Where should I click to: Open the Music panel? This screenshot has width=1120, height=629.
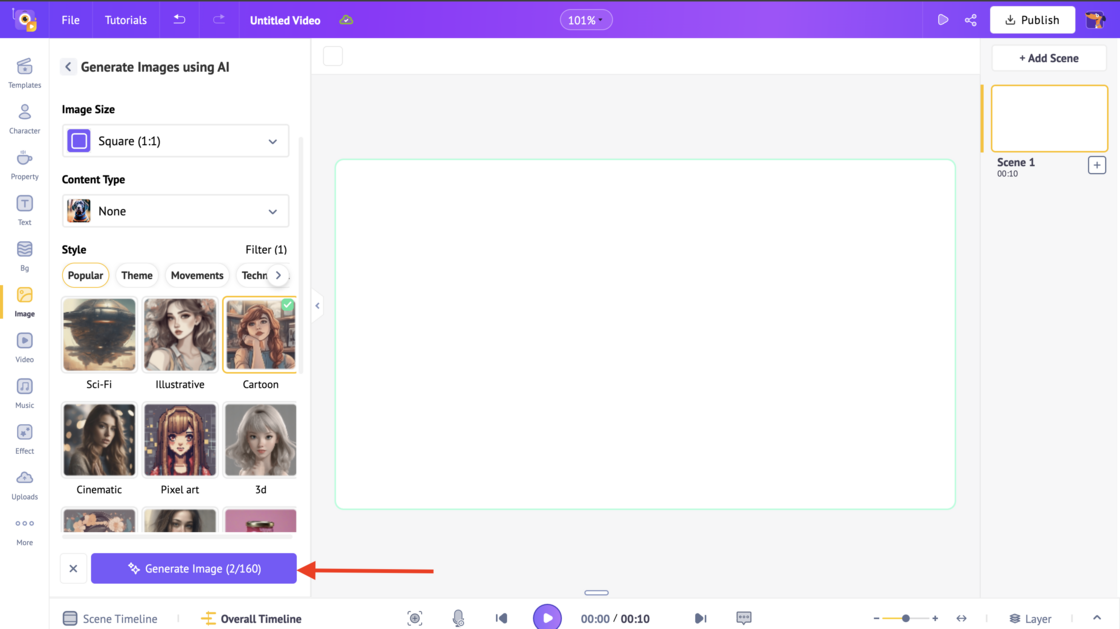[24, 392]
